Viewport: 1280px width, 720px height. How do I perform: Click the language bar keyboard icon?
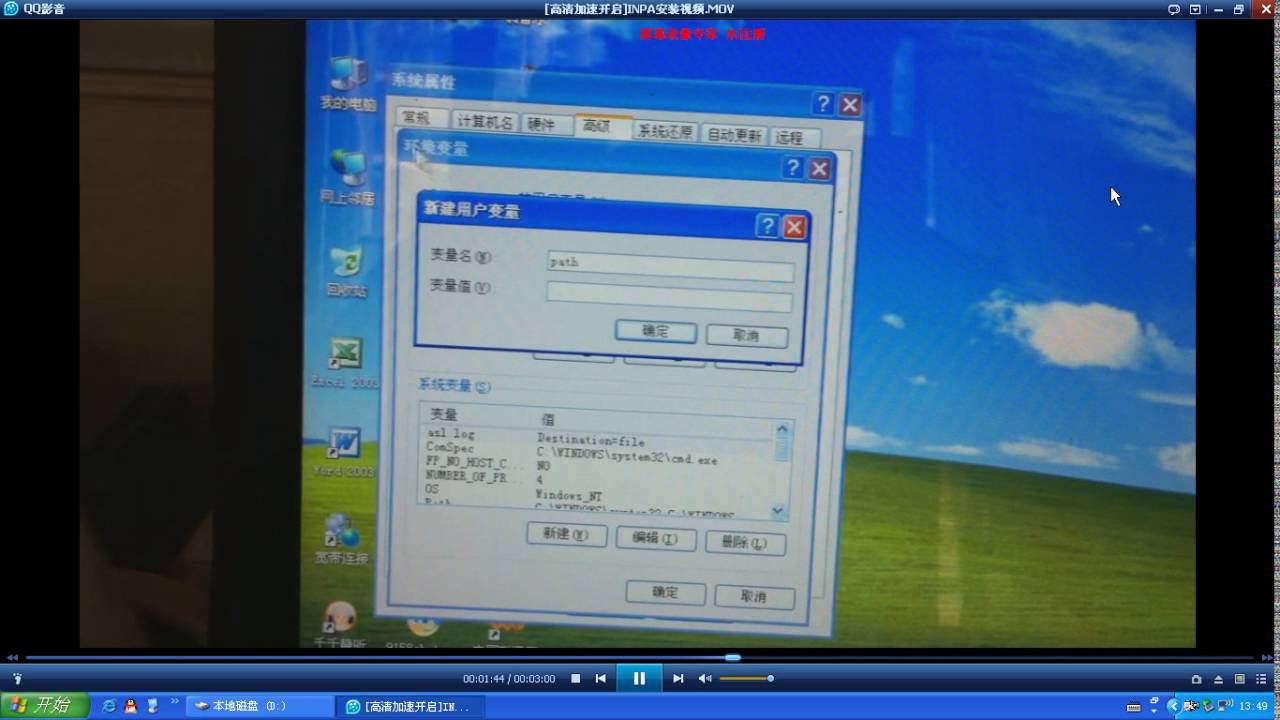click(1134, 708)
